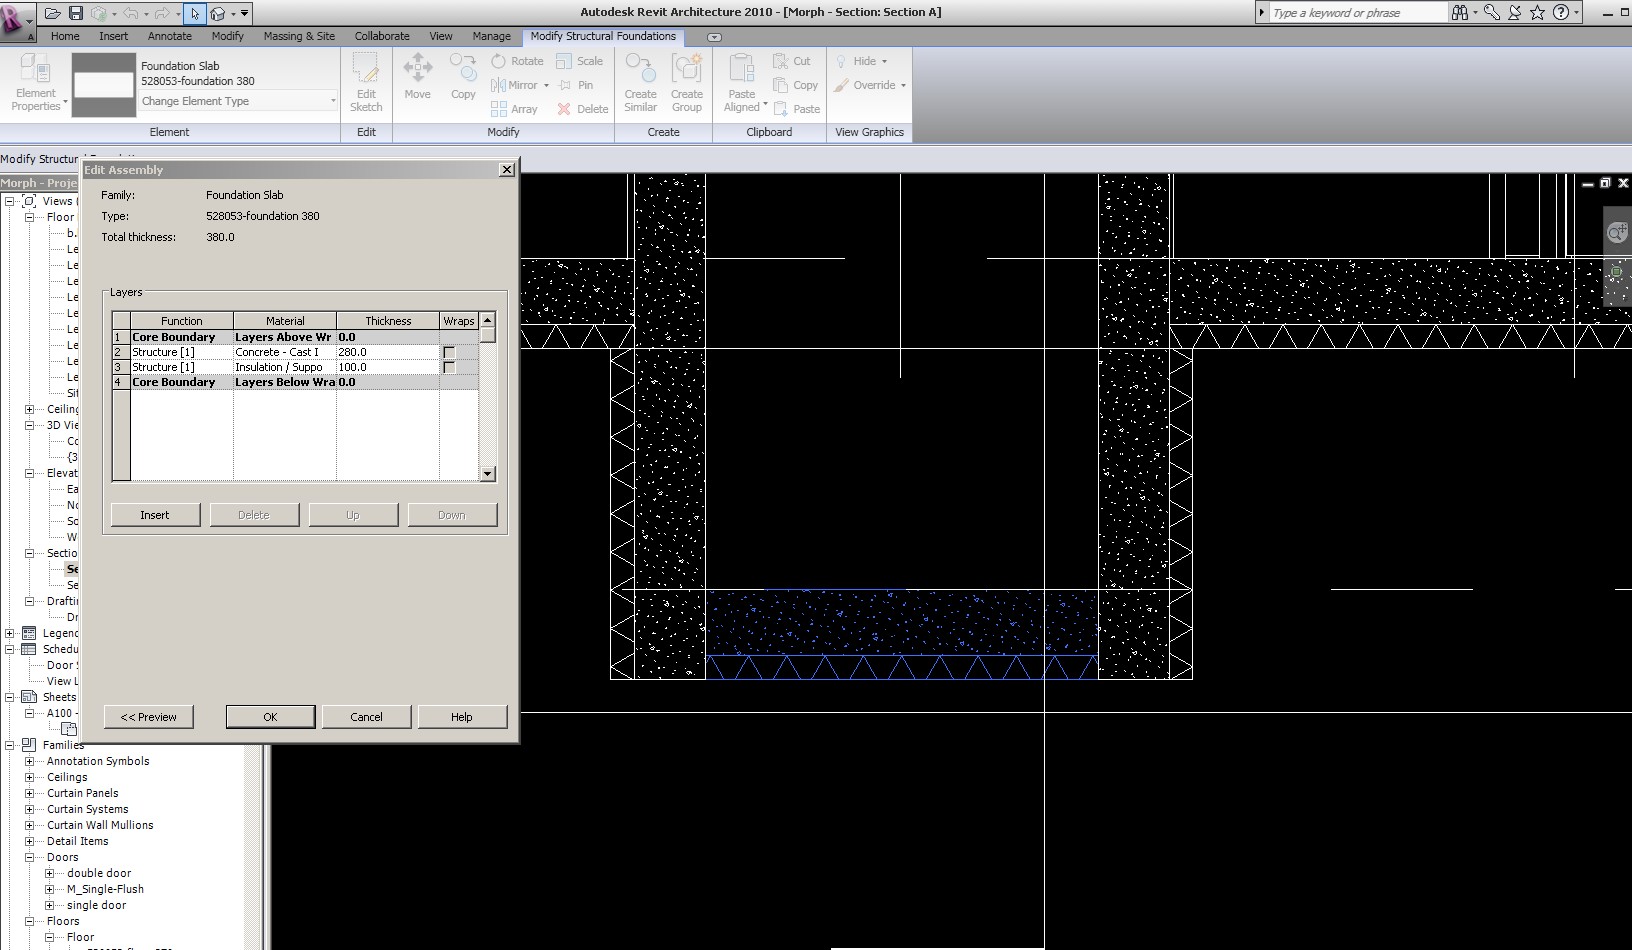Screen dimensions: 1632x950
Task: Click the Save icon in quick access toolbar
Action: click(76, 13)
